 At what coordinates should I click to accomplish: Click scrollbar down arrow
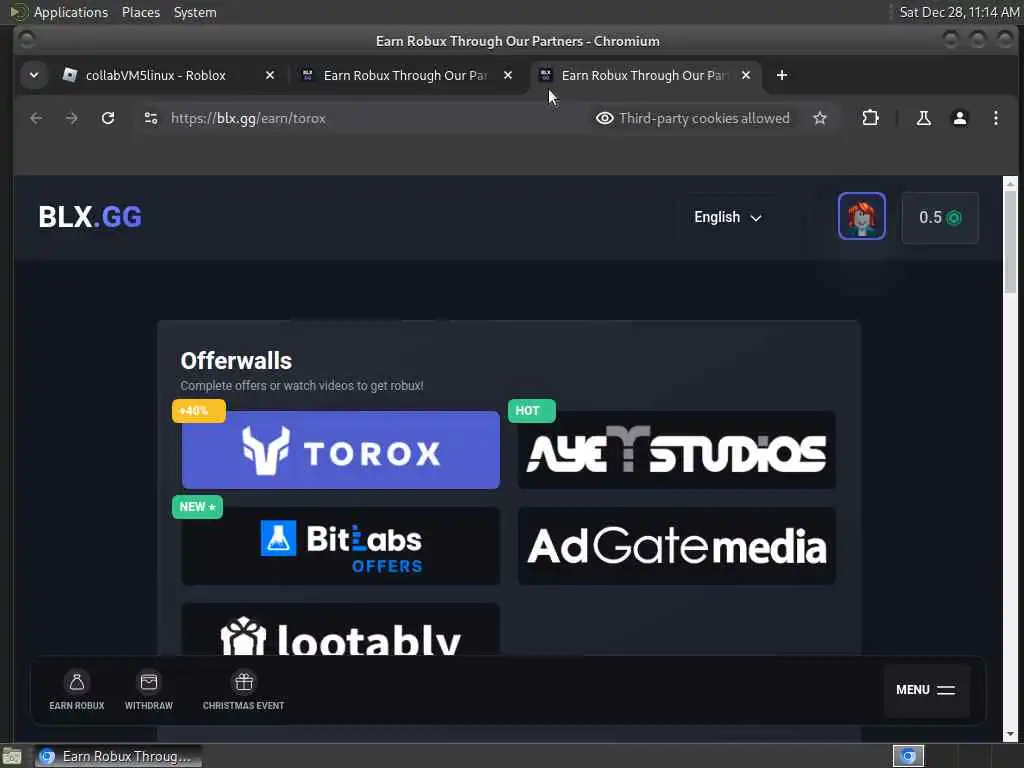[1010, 733]
